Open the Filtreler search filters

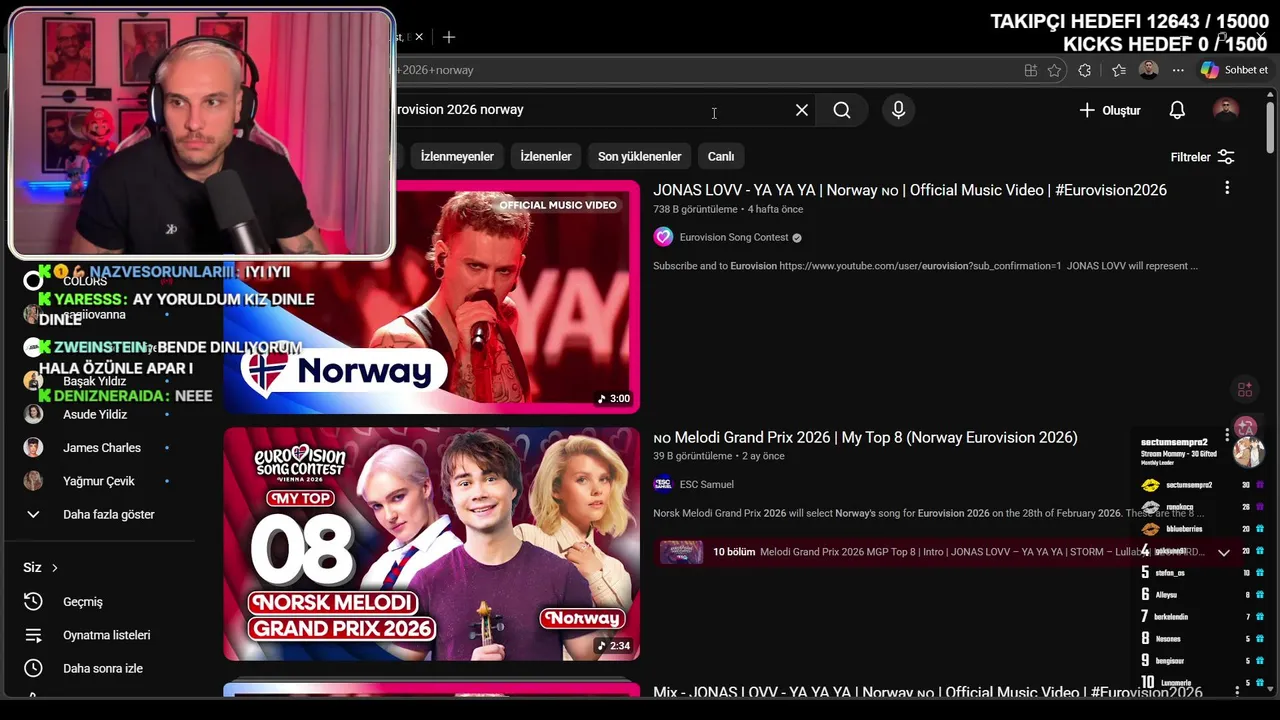[1203, 157]
